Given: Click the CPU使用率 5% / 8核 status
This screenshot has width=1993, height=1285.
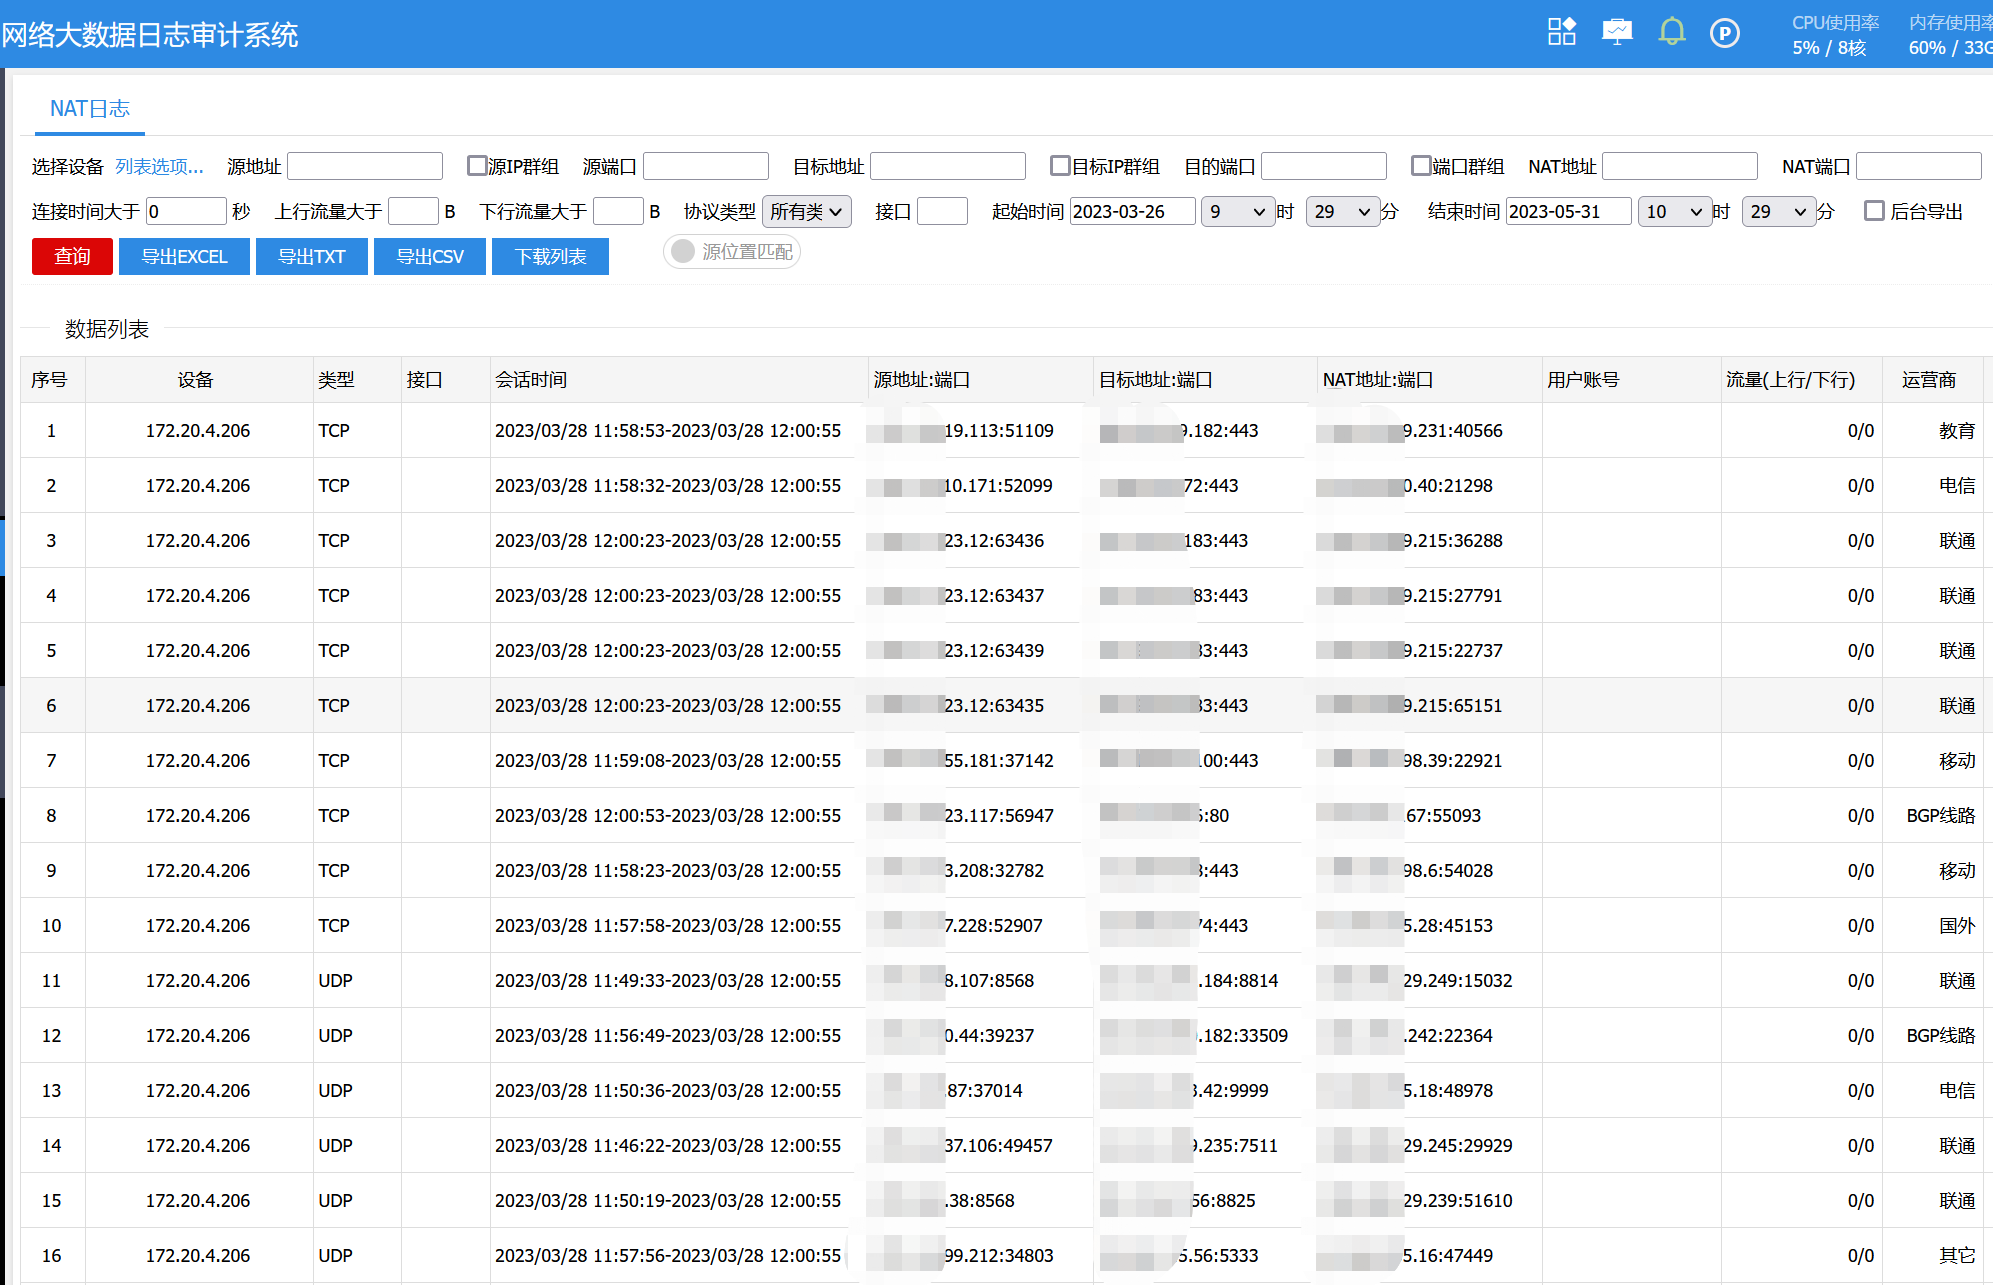Looking at the screenshot, I should [x=1834, y=34].
